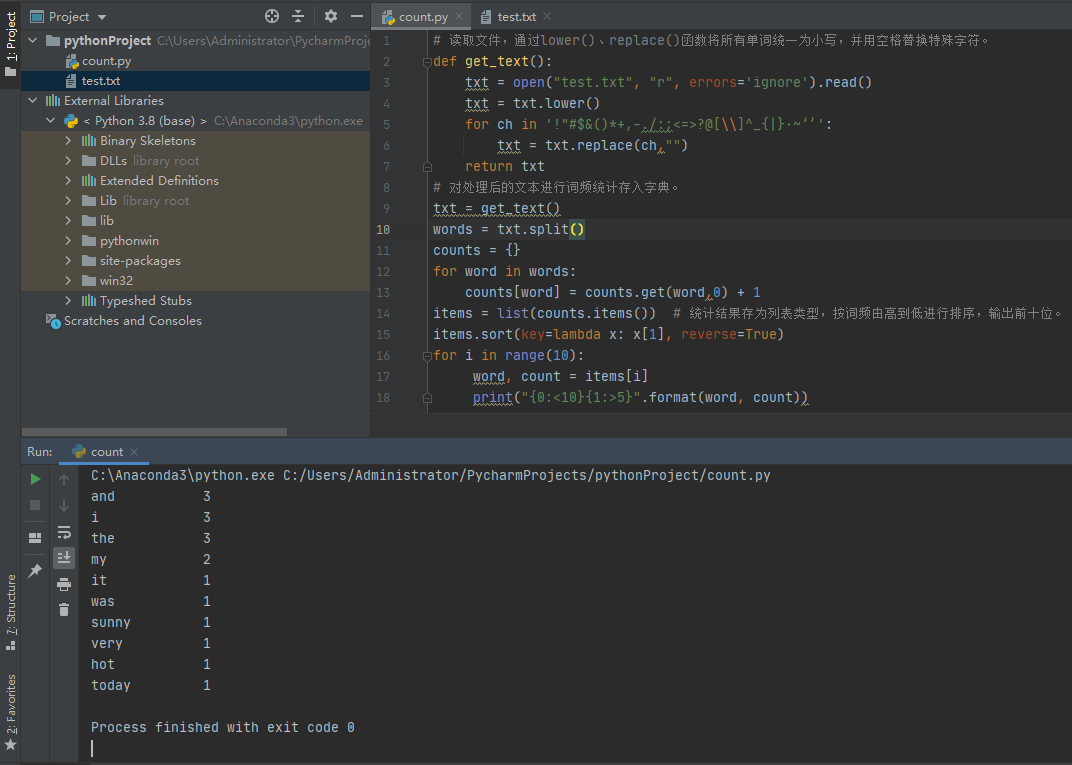Click the locate/select opened file target icon
Viewport: 1072px width, 765px height.
[x=271, y=16]
